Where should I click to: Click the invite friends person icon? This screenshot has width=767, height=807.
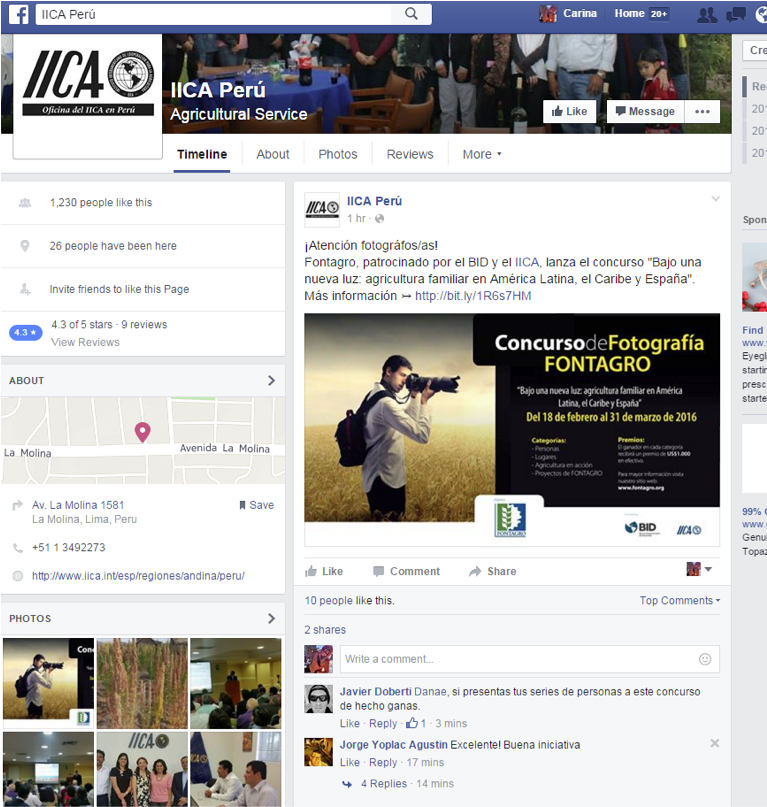coord(25,289)
